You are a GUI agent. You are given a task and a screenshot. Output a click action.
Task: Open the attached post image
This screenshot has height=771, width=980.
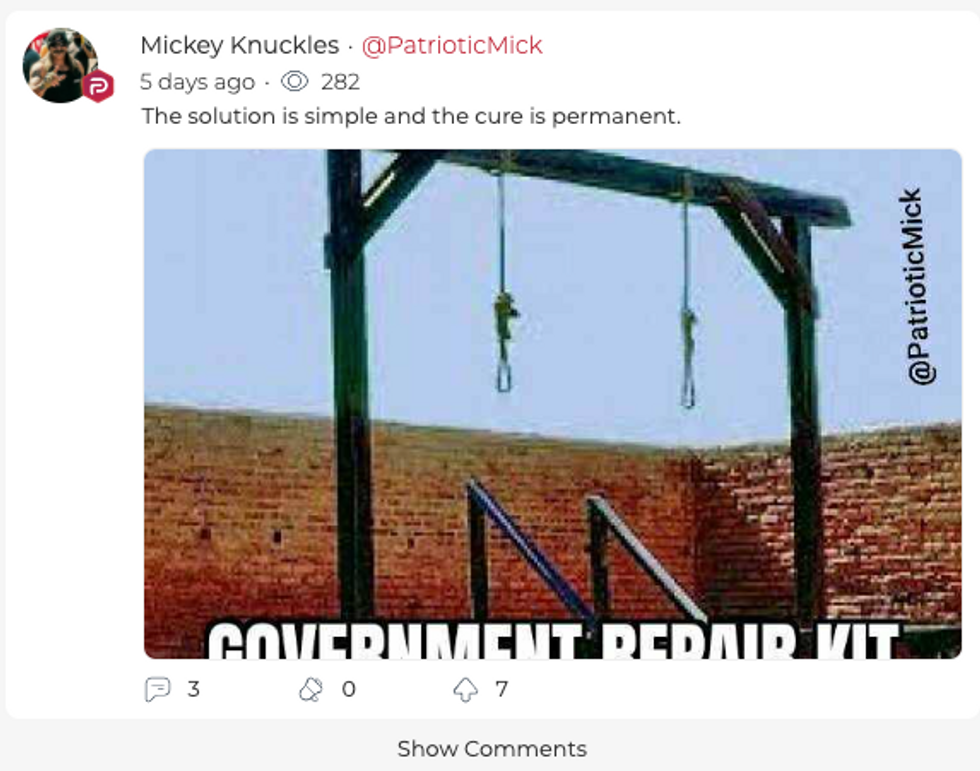click(552, 404)
